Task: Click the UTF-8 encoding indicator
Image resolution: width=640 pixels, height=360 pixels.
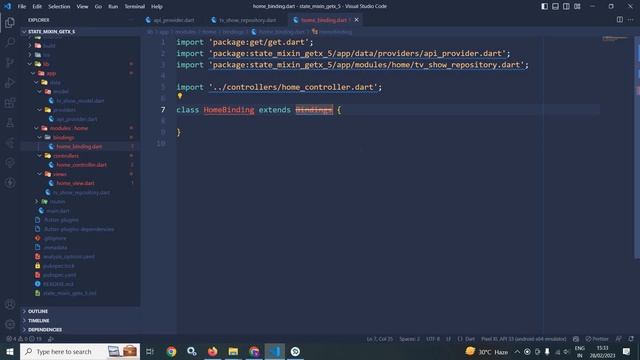Action: [433, 339]
